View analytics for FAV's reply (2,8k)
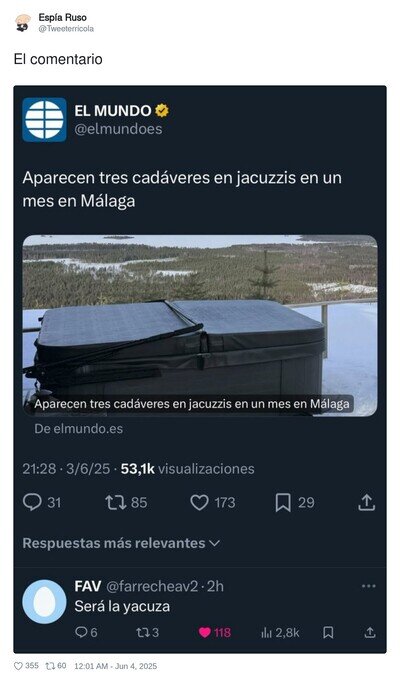This screenshot has width=400, height=680. (x=280, y=633)
